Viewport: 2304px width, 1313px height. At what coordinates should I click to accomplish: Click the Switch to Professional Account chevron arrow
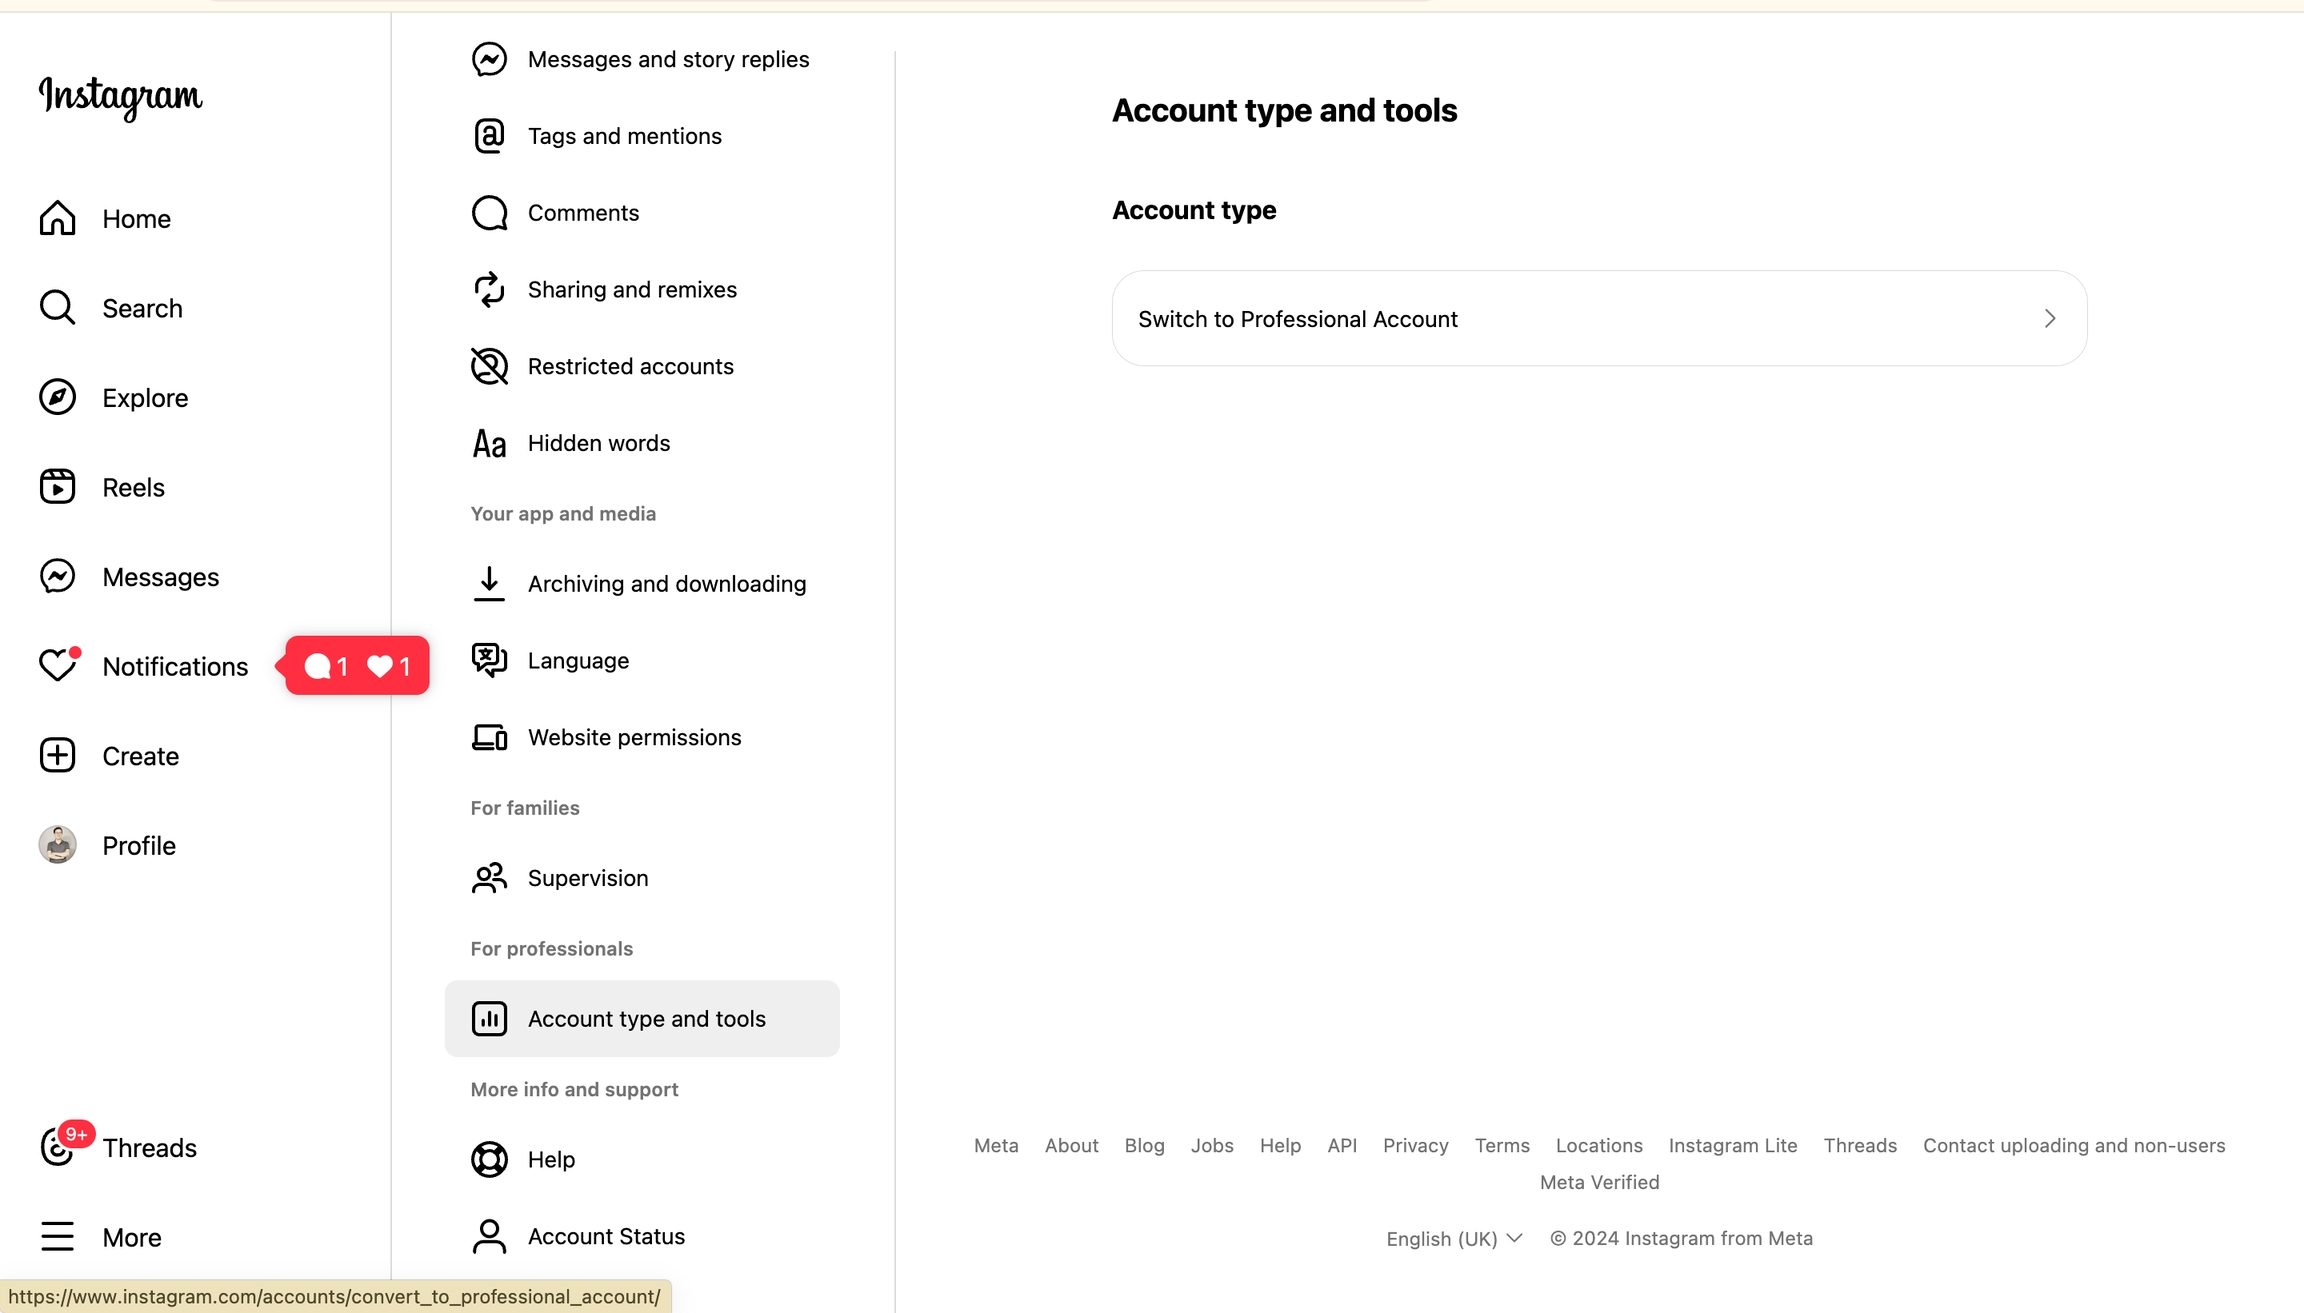pyautogui.click(x=2049, y=318)
